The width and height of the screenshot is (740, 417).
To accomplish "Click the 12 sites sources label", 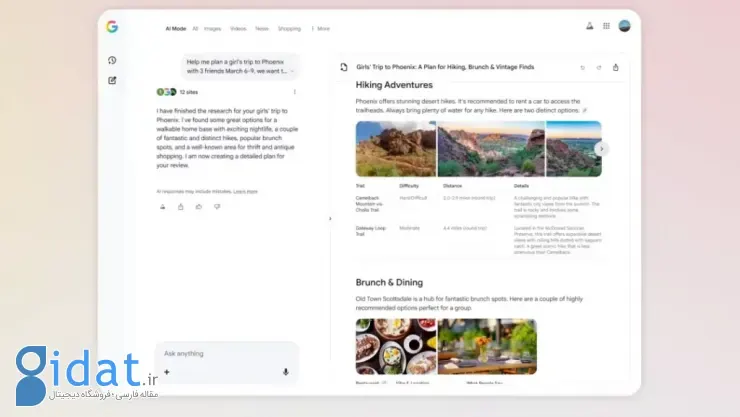I will [189, 92].
